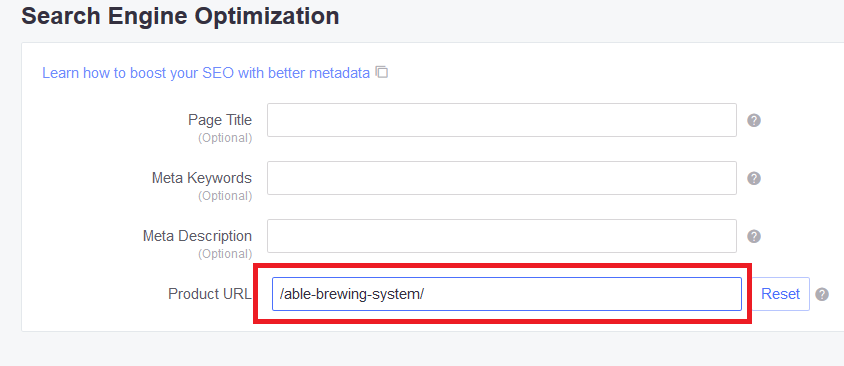Click (Optional) text below Meta Keywords
This screenshot has width=844, height=366.
[225, 196]
